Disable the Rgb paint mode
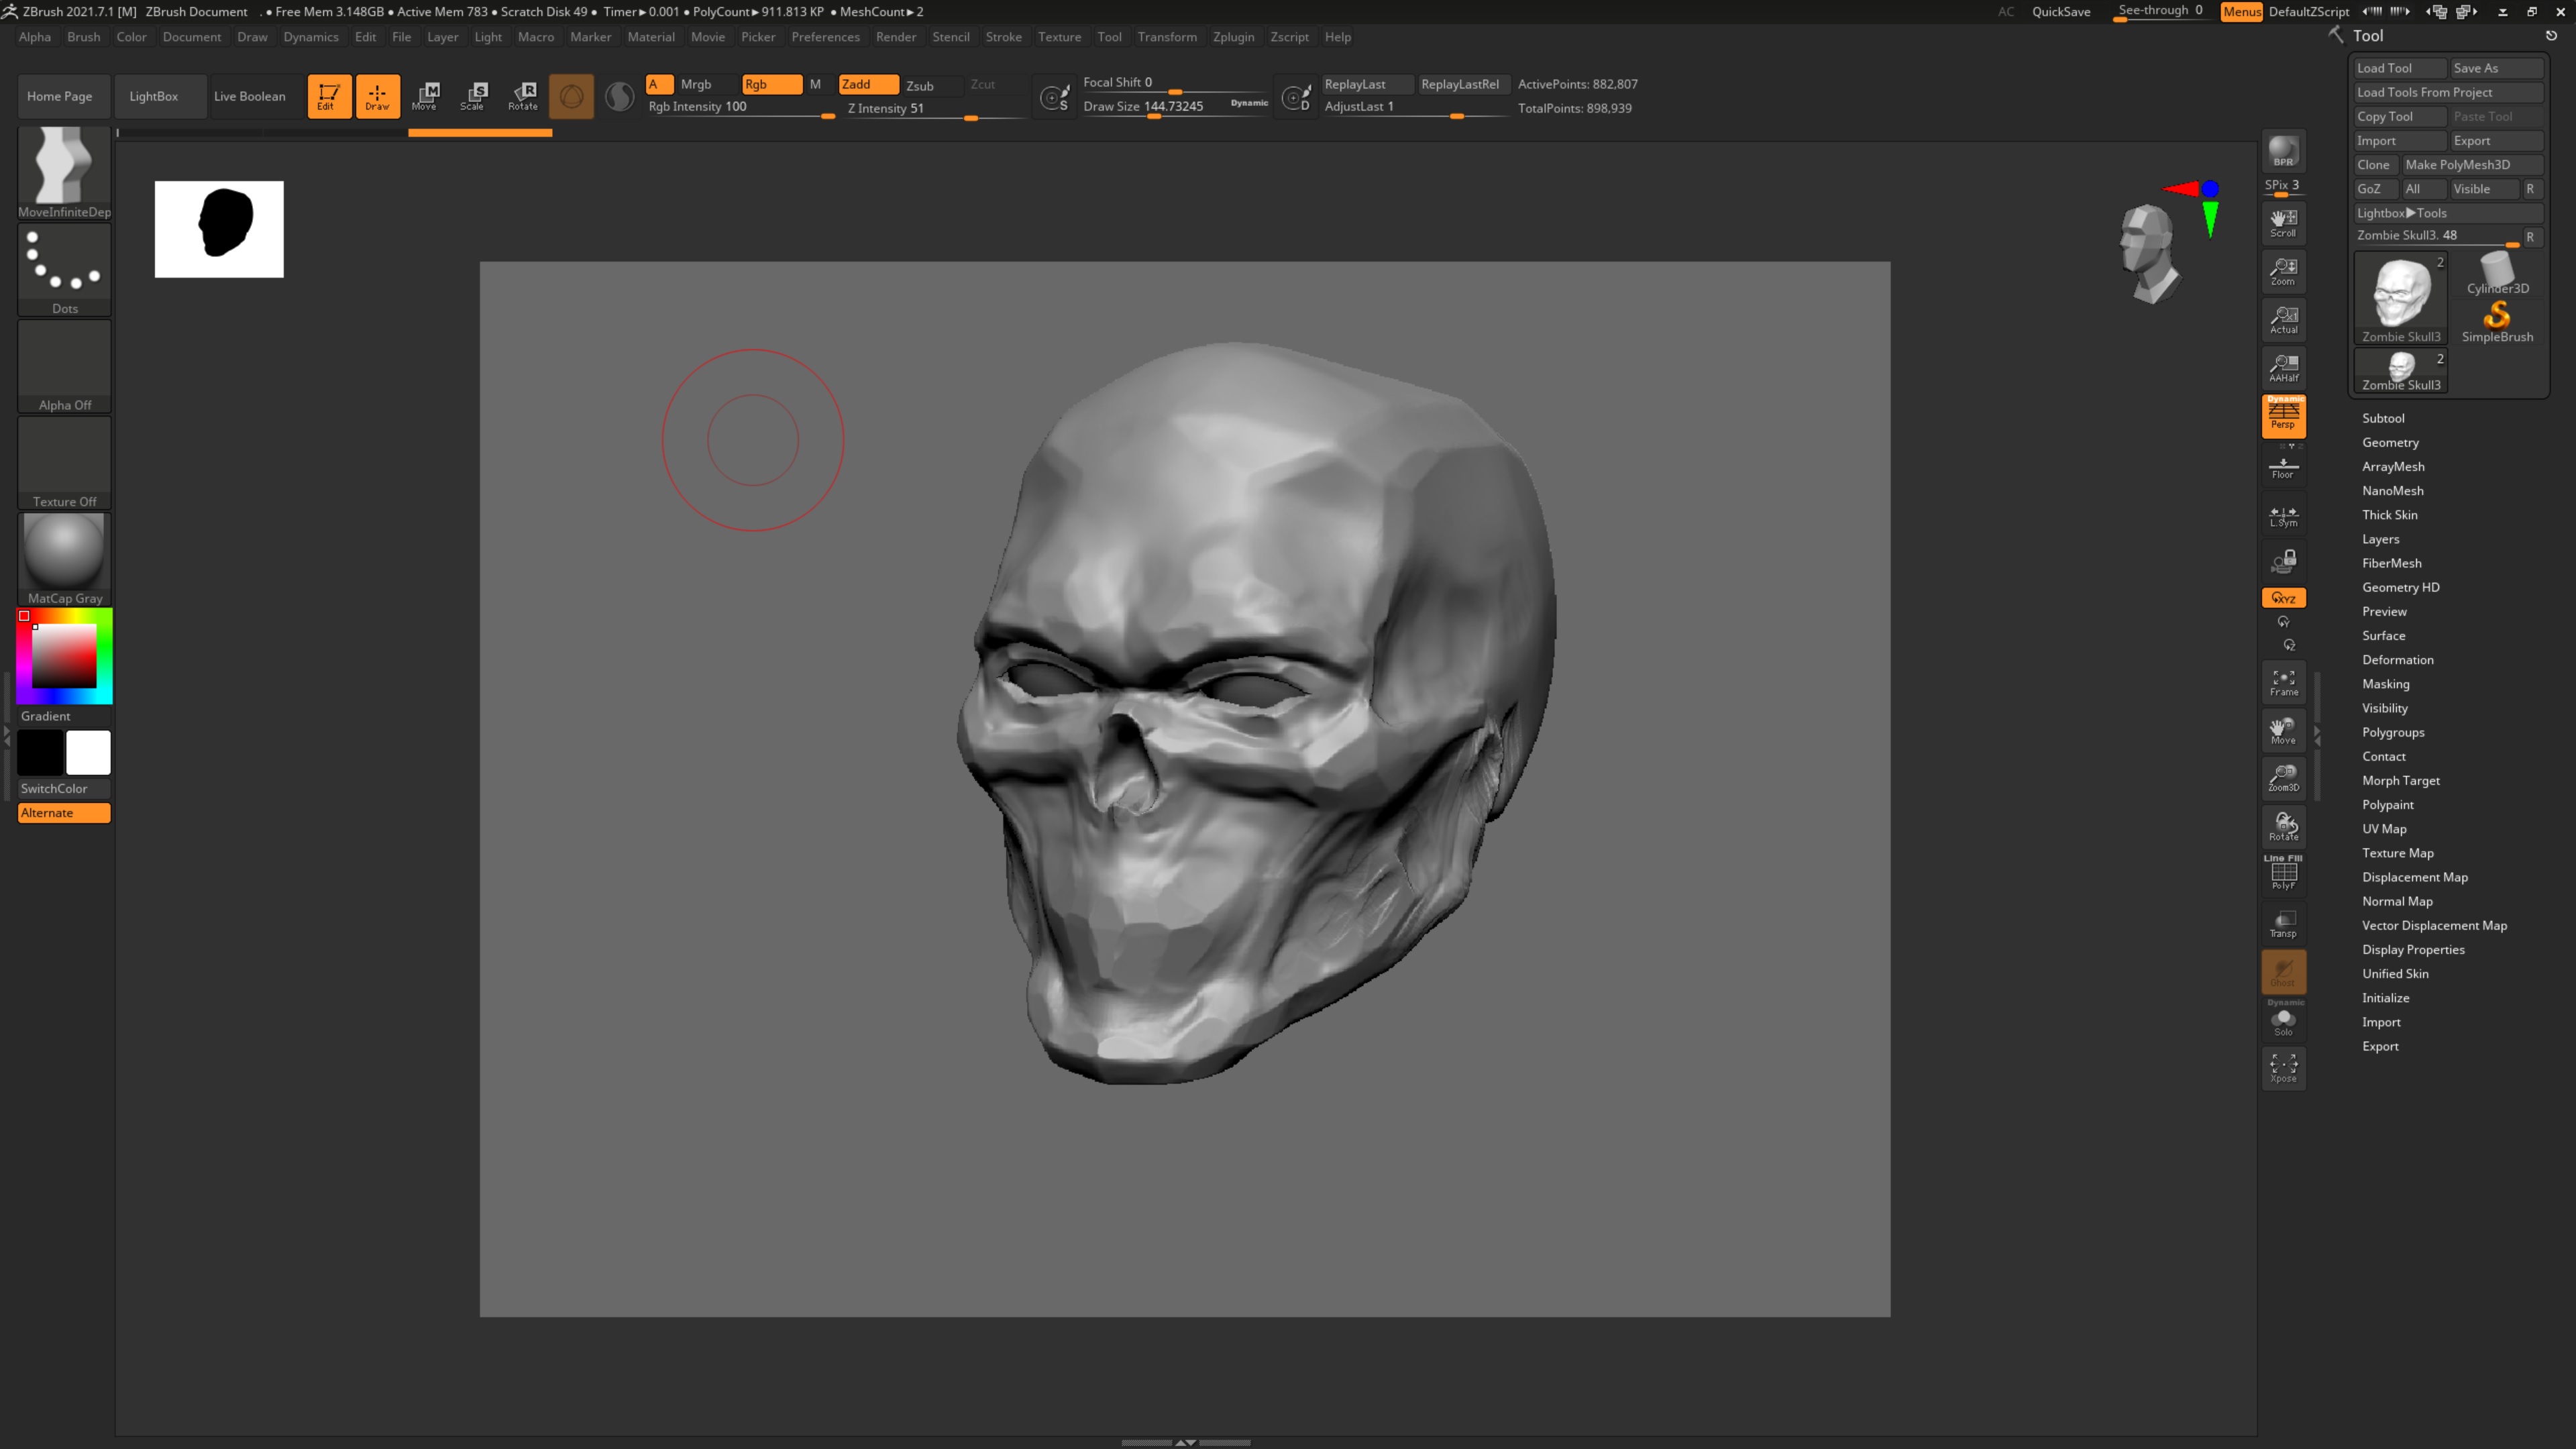 770,84
